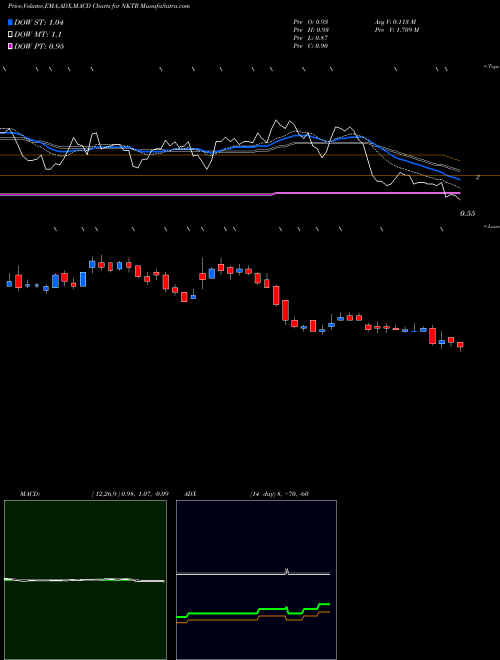500x660 pixels.
Task: Click the 'Pre C: 0.90' value
Action: click(311, 46)
